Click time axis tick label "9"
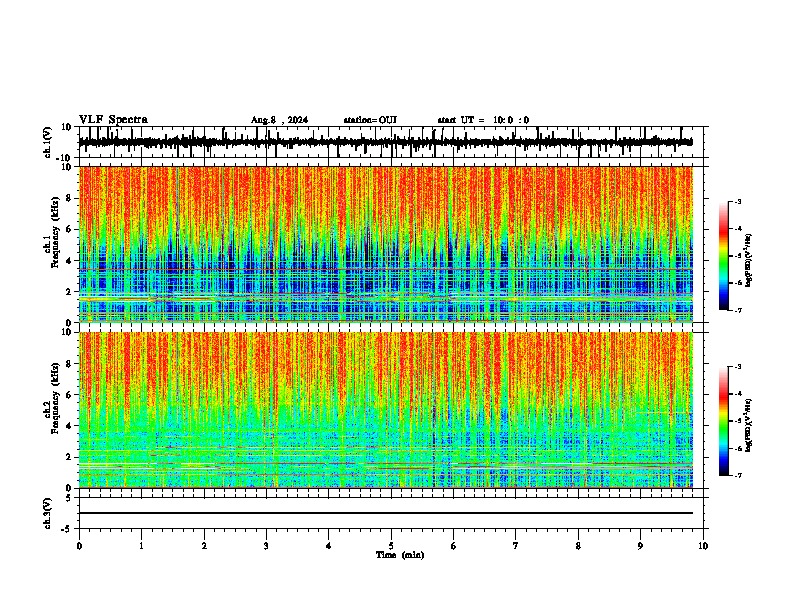792x612 pixels. point(640,546)
